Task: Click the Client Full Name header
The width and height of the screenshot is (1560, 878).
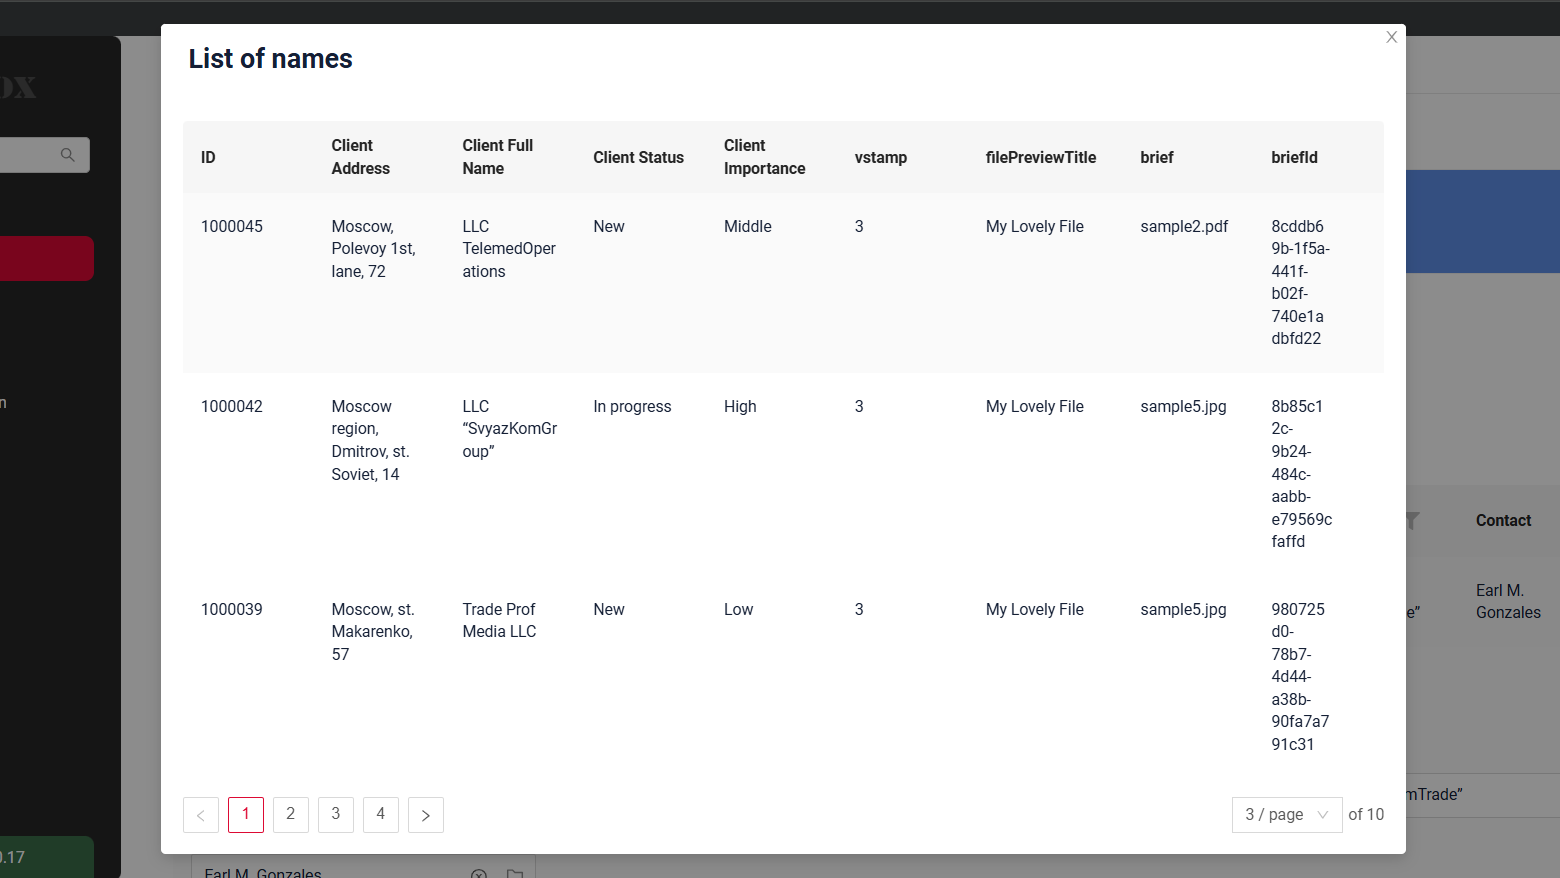Action: pyautogui.click(x=497, y=157)
